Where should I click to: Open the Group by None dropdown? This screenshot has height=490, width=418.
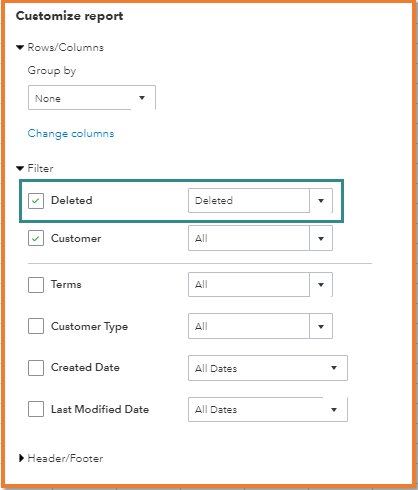[x=92, y=98]
